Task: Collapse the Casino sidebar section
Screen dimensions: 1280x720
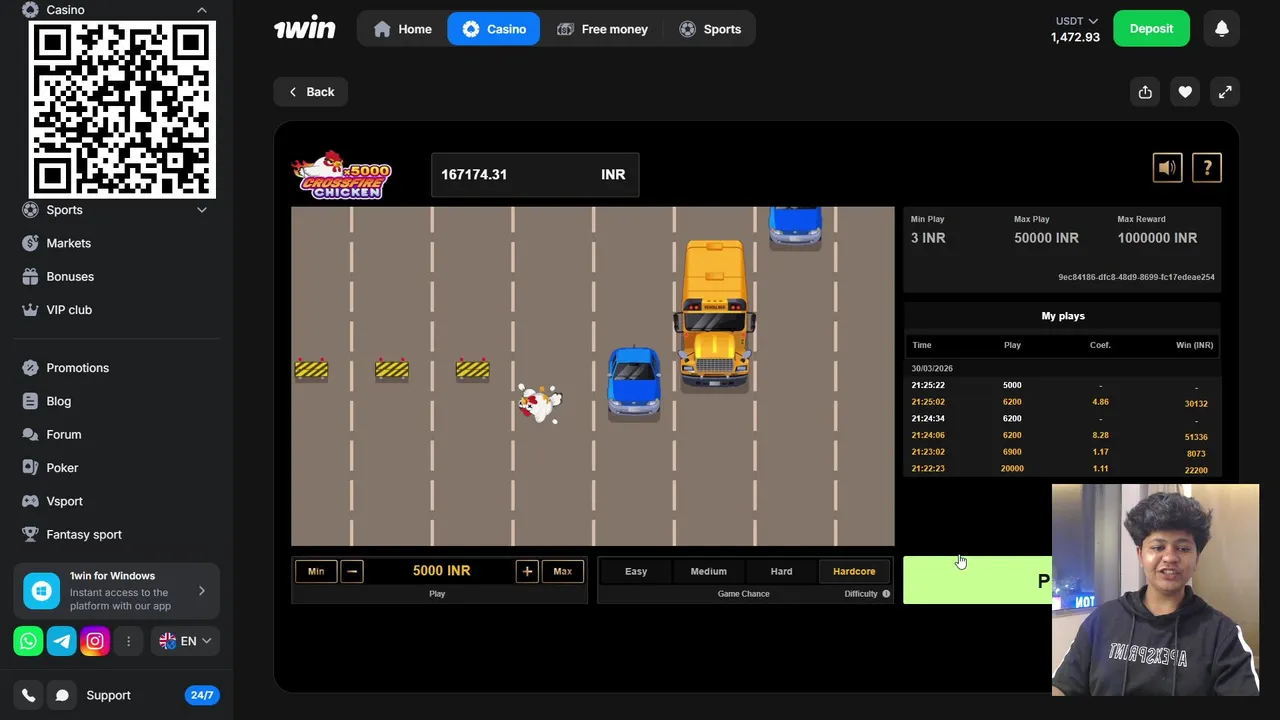Action: pyautogui.click(x=201, y=10)
